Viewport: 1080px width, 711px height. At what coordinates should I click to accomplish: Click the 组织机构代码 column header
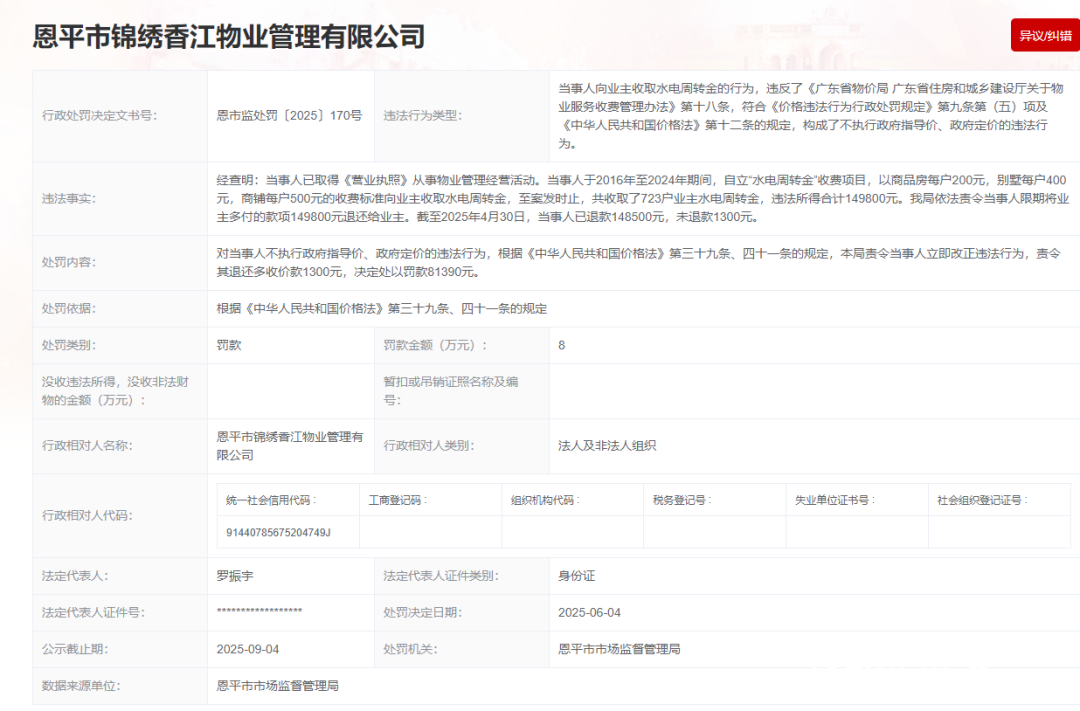tap(545, 500)
